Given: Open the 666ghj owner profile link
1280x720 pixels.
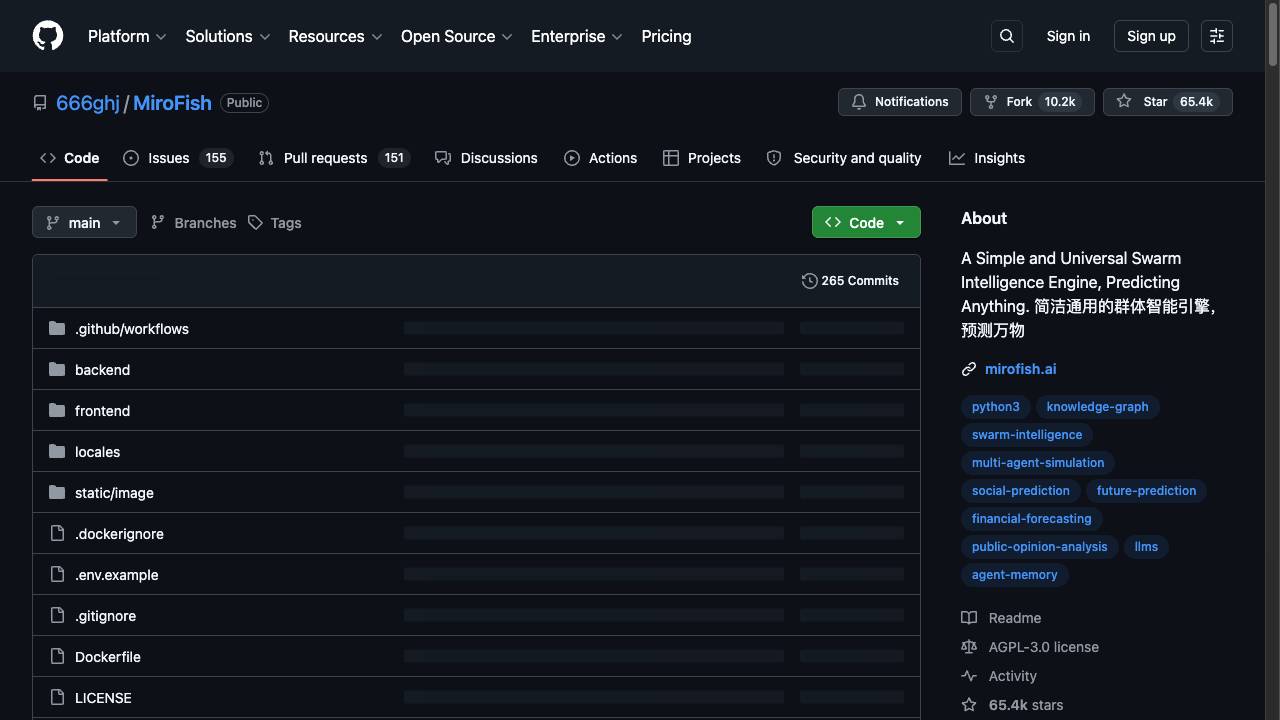Looking at the screenshot, I should coord(88,103).
